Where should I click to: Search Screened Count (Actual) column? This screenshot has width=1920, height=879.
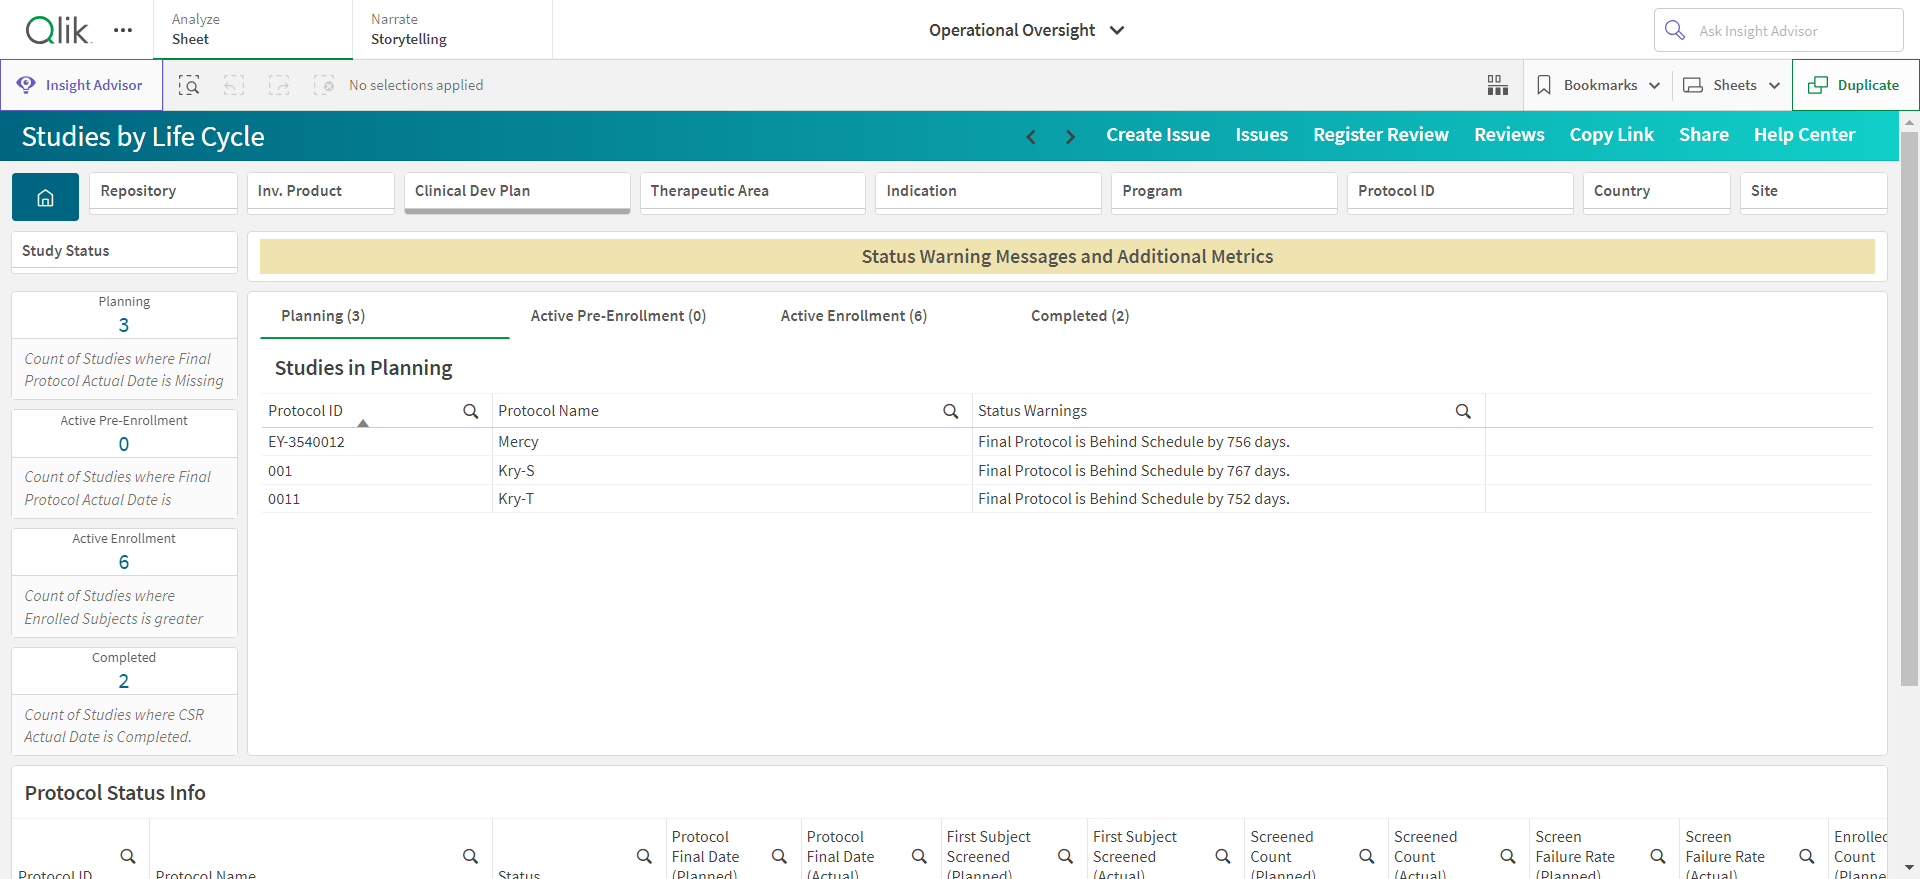point(1508,856)
